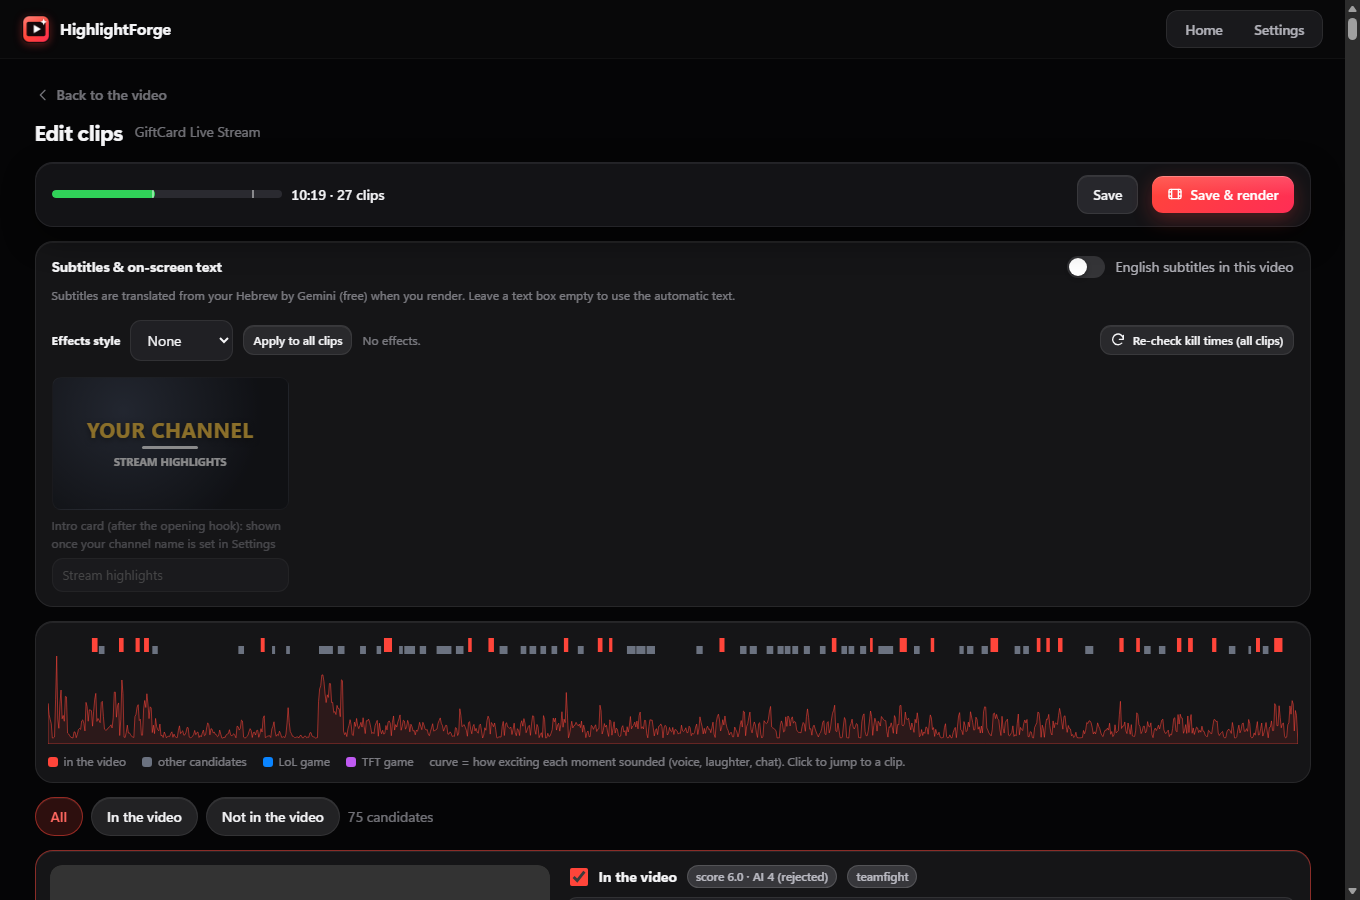Click the refresh icon in Re-check kill times
The image size is (1360, 900).
pos(1118,340)
